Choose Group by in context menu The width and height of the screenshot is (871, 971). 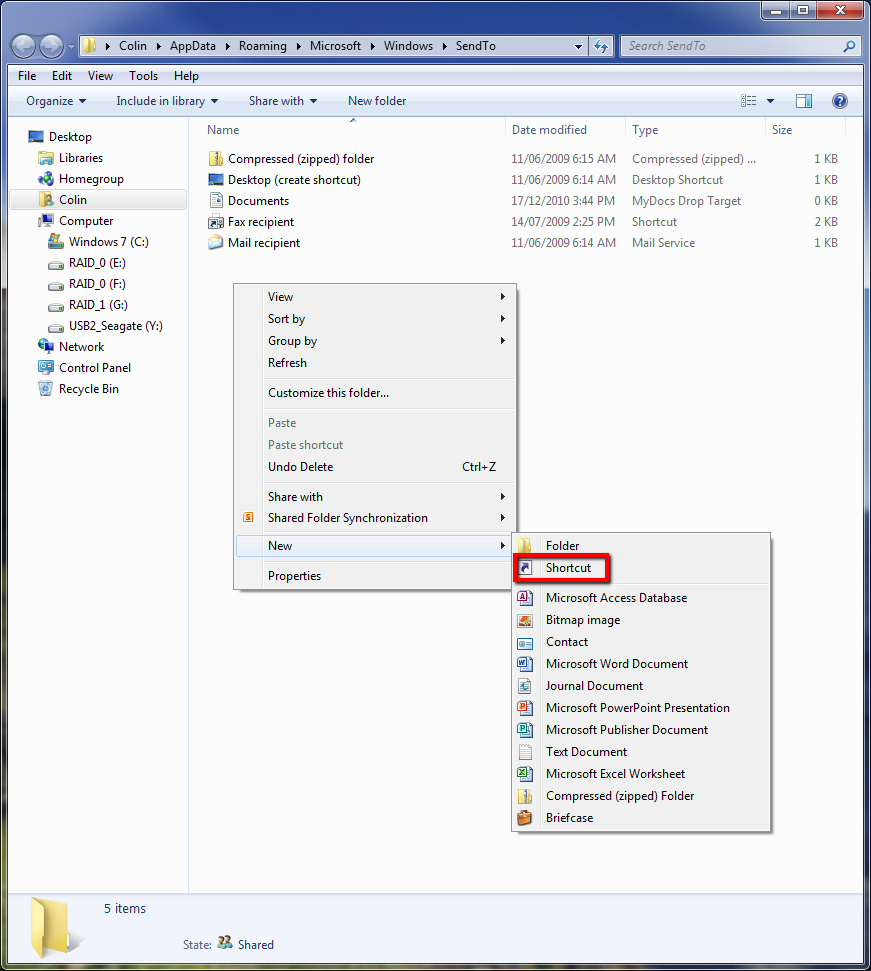tap(375, 341)
